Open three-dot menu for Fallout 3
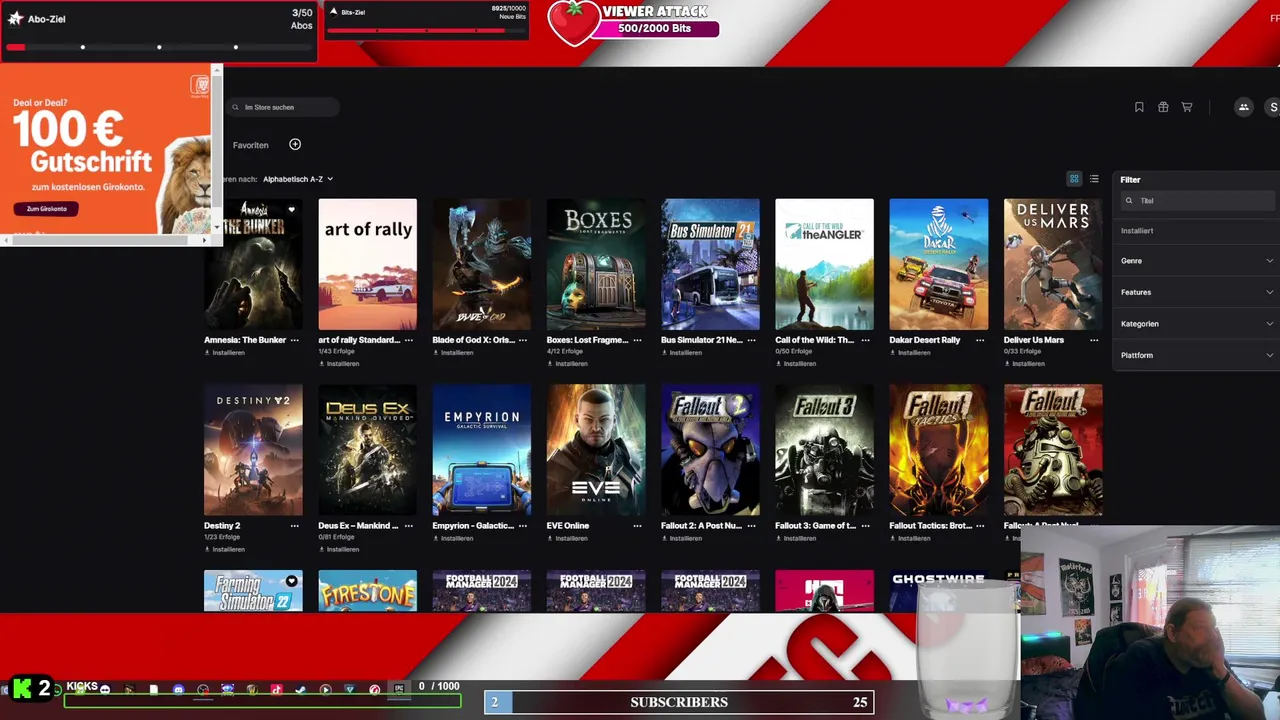The height and width of the screenshot is (720, 1280). click(x=865, y=526)
